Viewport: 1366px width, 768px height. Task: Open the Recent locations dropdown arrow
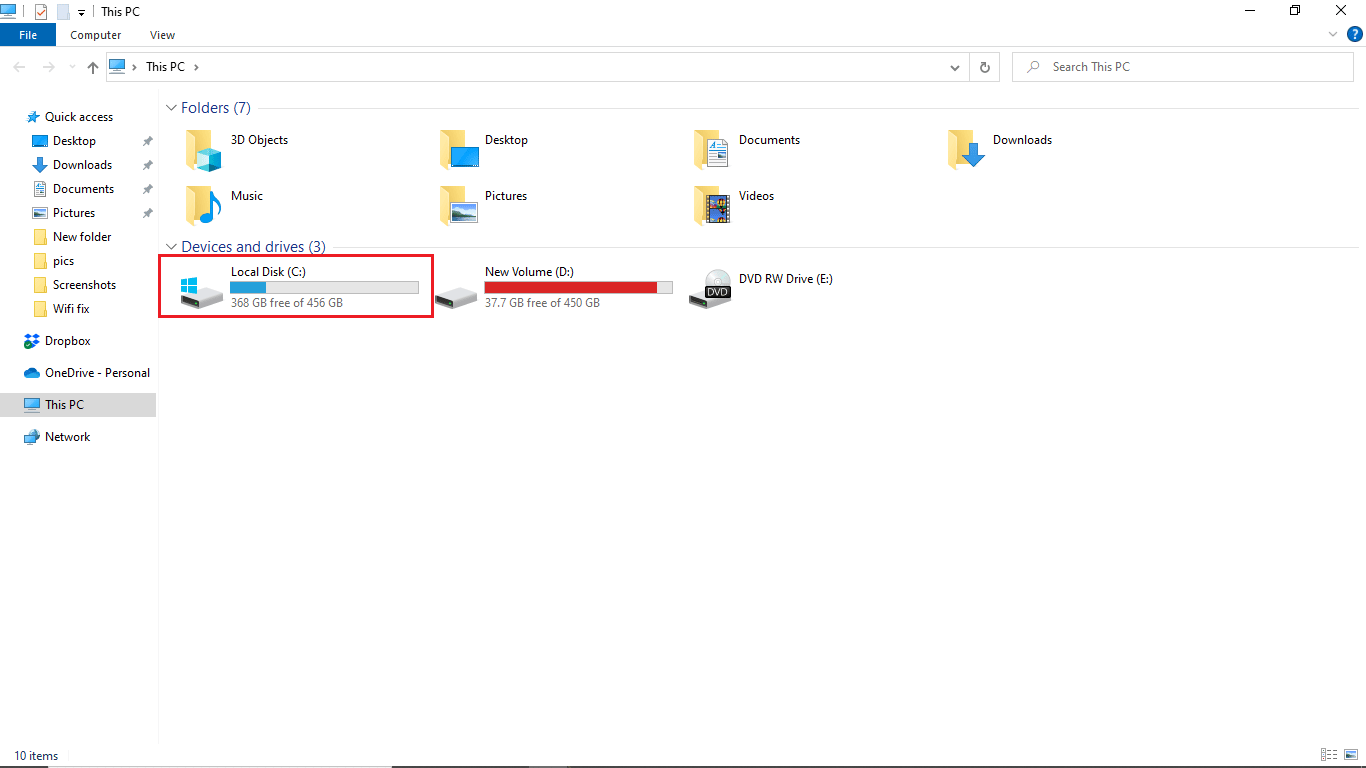(x=71, y=67)
